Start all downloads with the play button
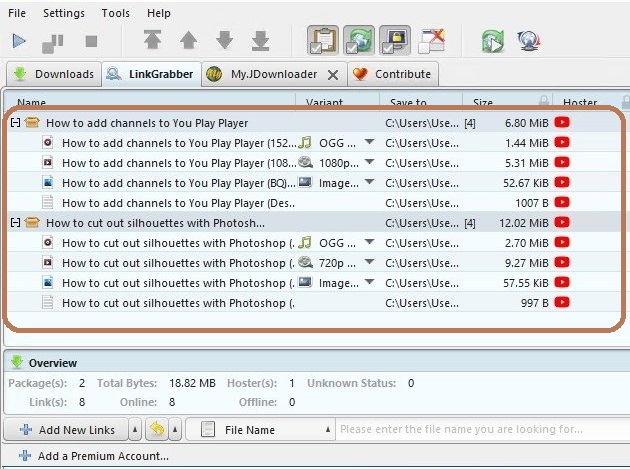The image size is (630, 469). coord(20,42)
